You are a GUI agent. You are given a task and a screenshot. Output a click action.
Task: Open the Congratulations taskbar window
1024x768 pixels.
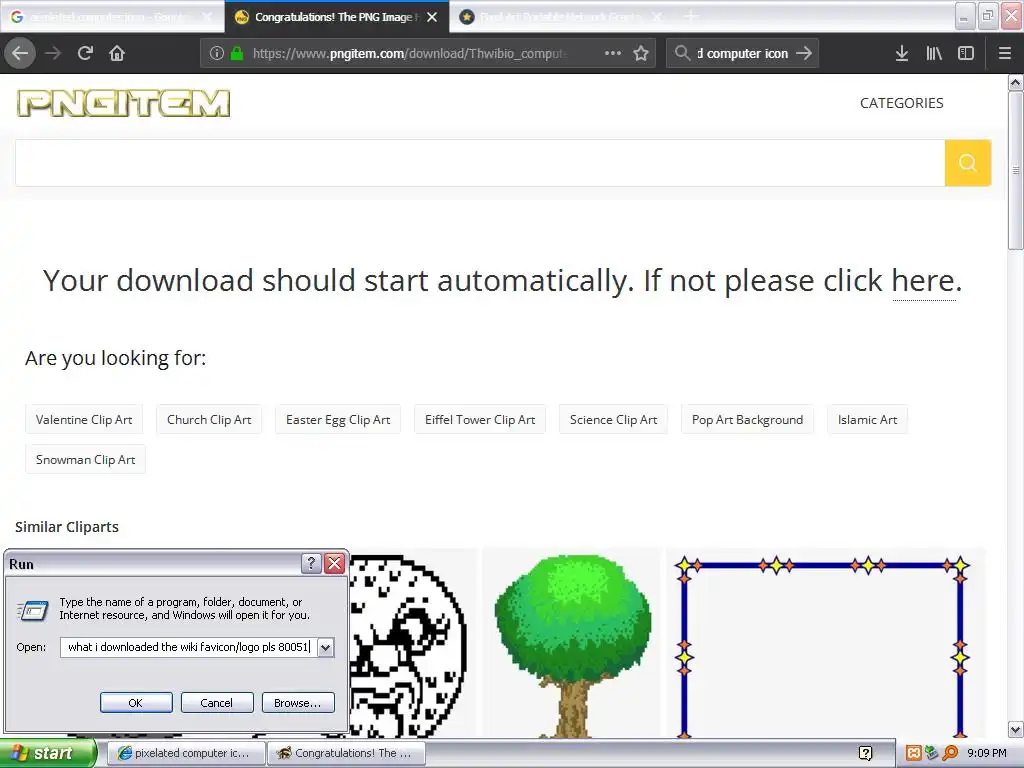coord(346,753)
